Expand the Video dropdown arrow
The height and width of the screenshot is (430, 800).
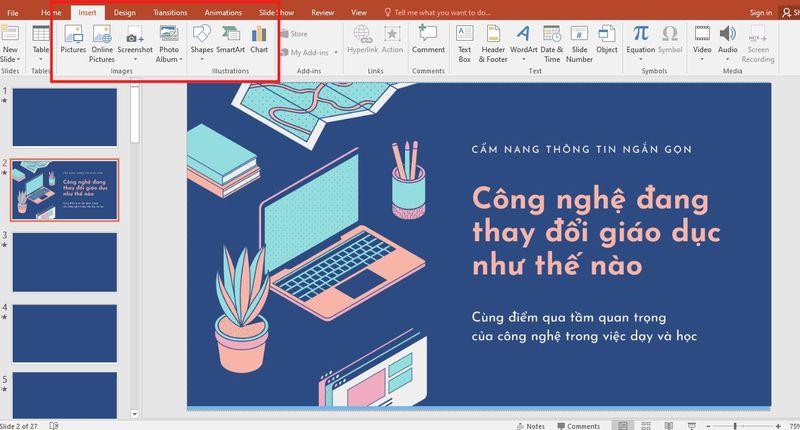702,60
